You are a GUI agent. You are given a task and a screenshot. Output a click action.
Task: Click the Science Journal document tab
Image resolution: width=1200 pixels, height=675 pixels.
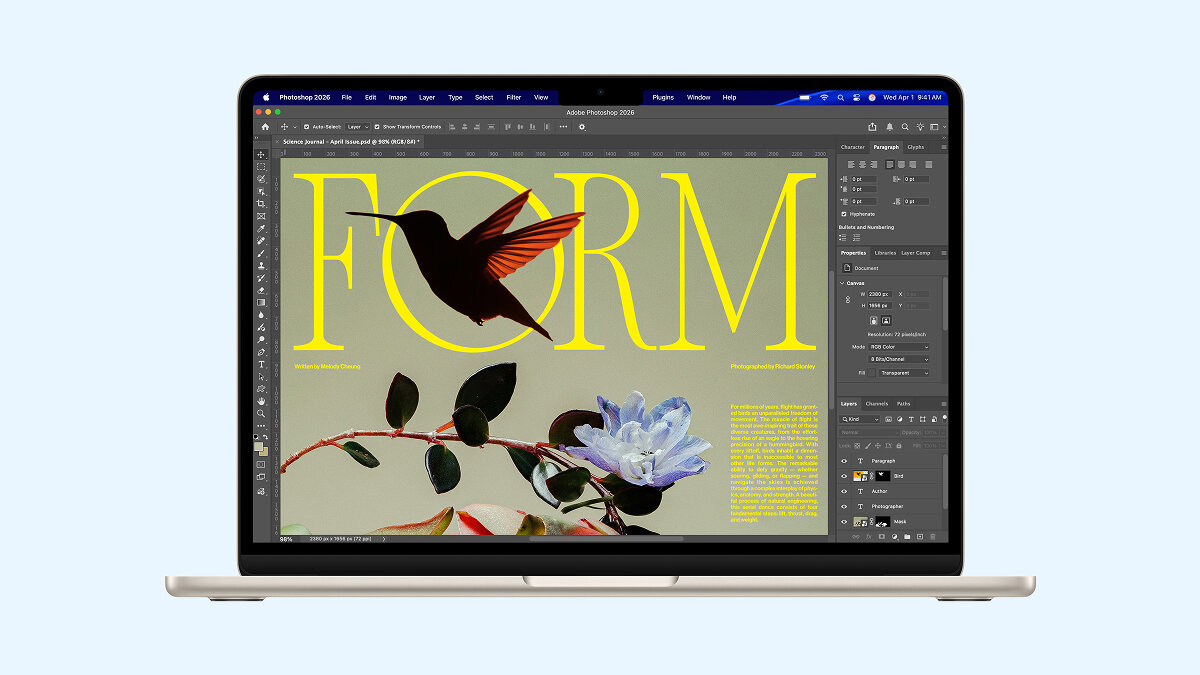click(x=351, y=141)
